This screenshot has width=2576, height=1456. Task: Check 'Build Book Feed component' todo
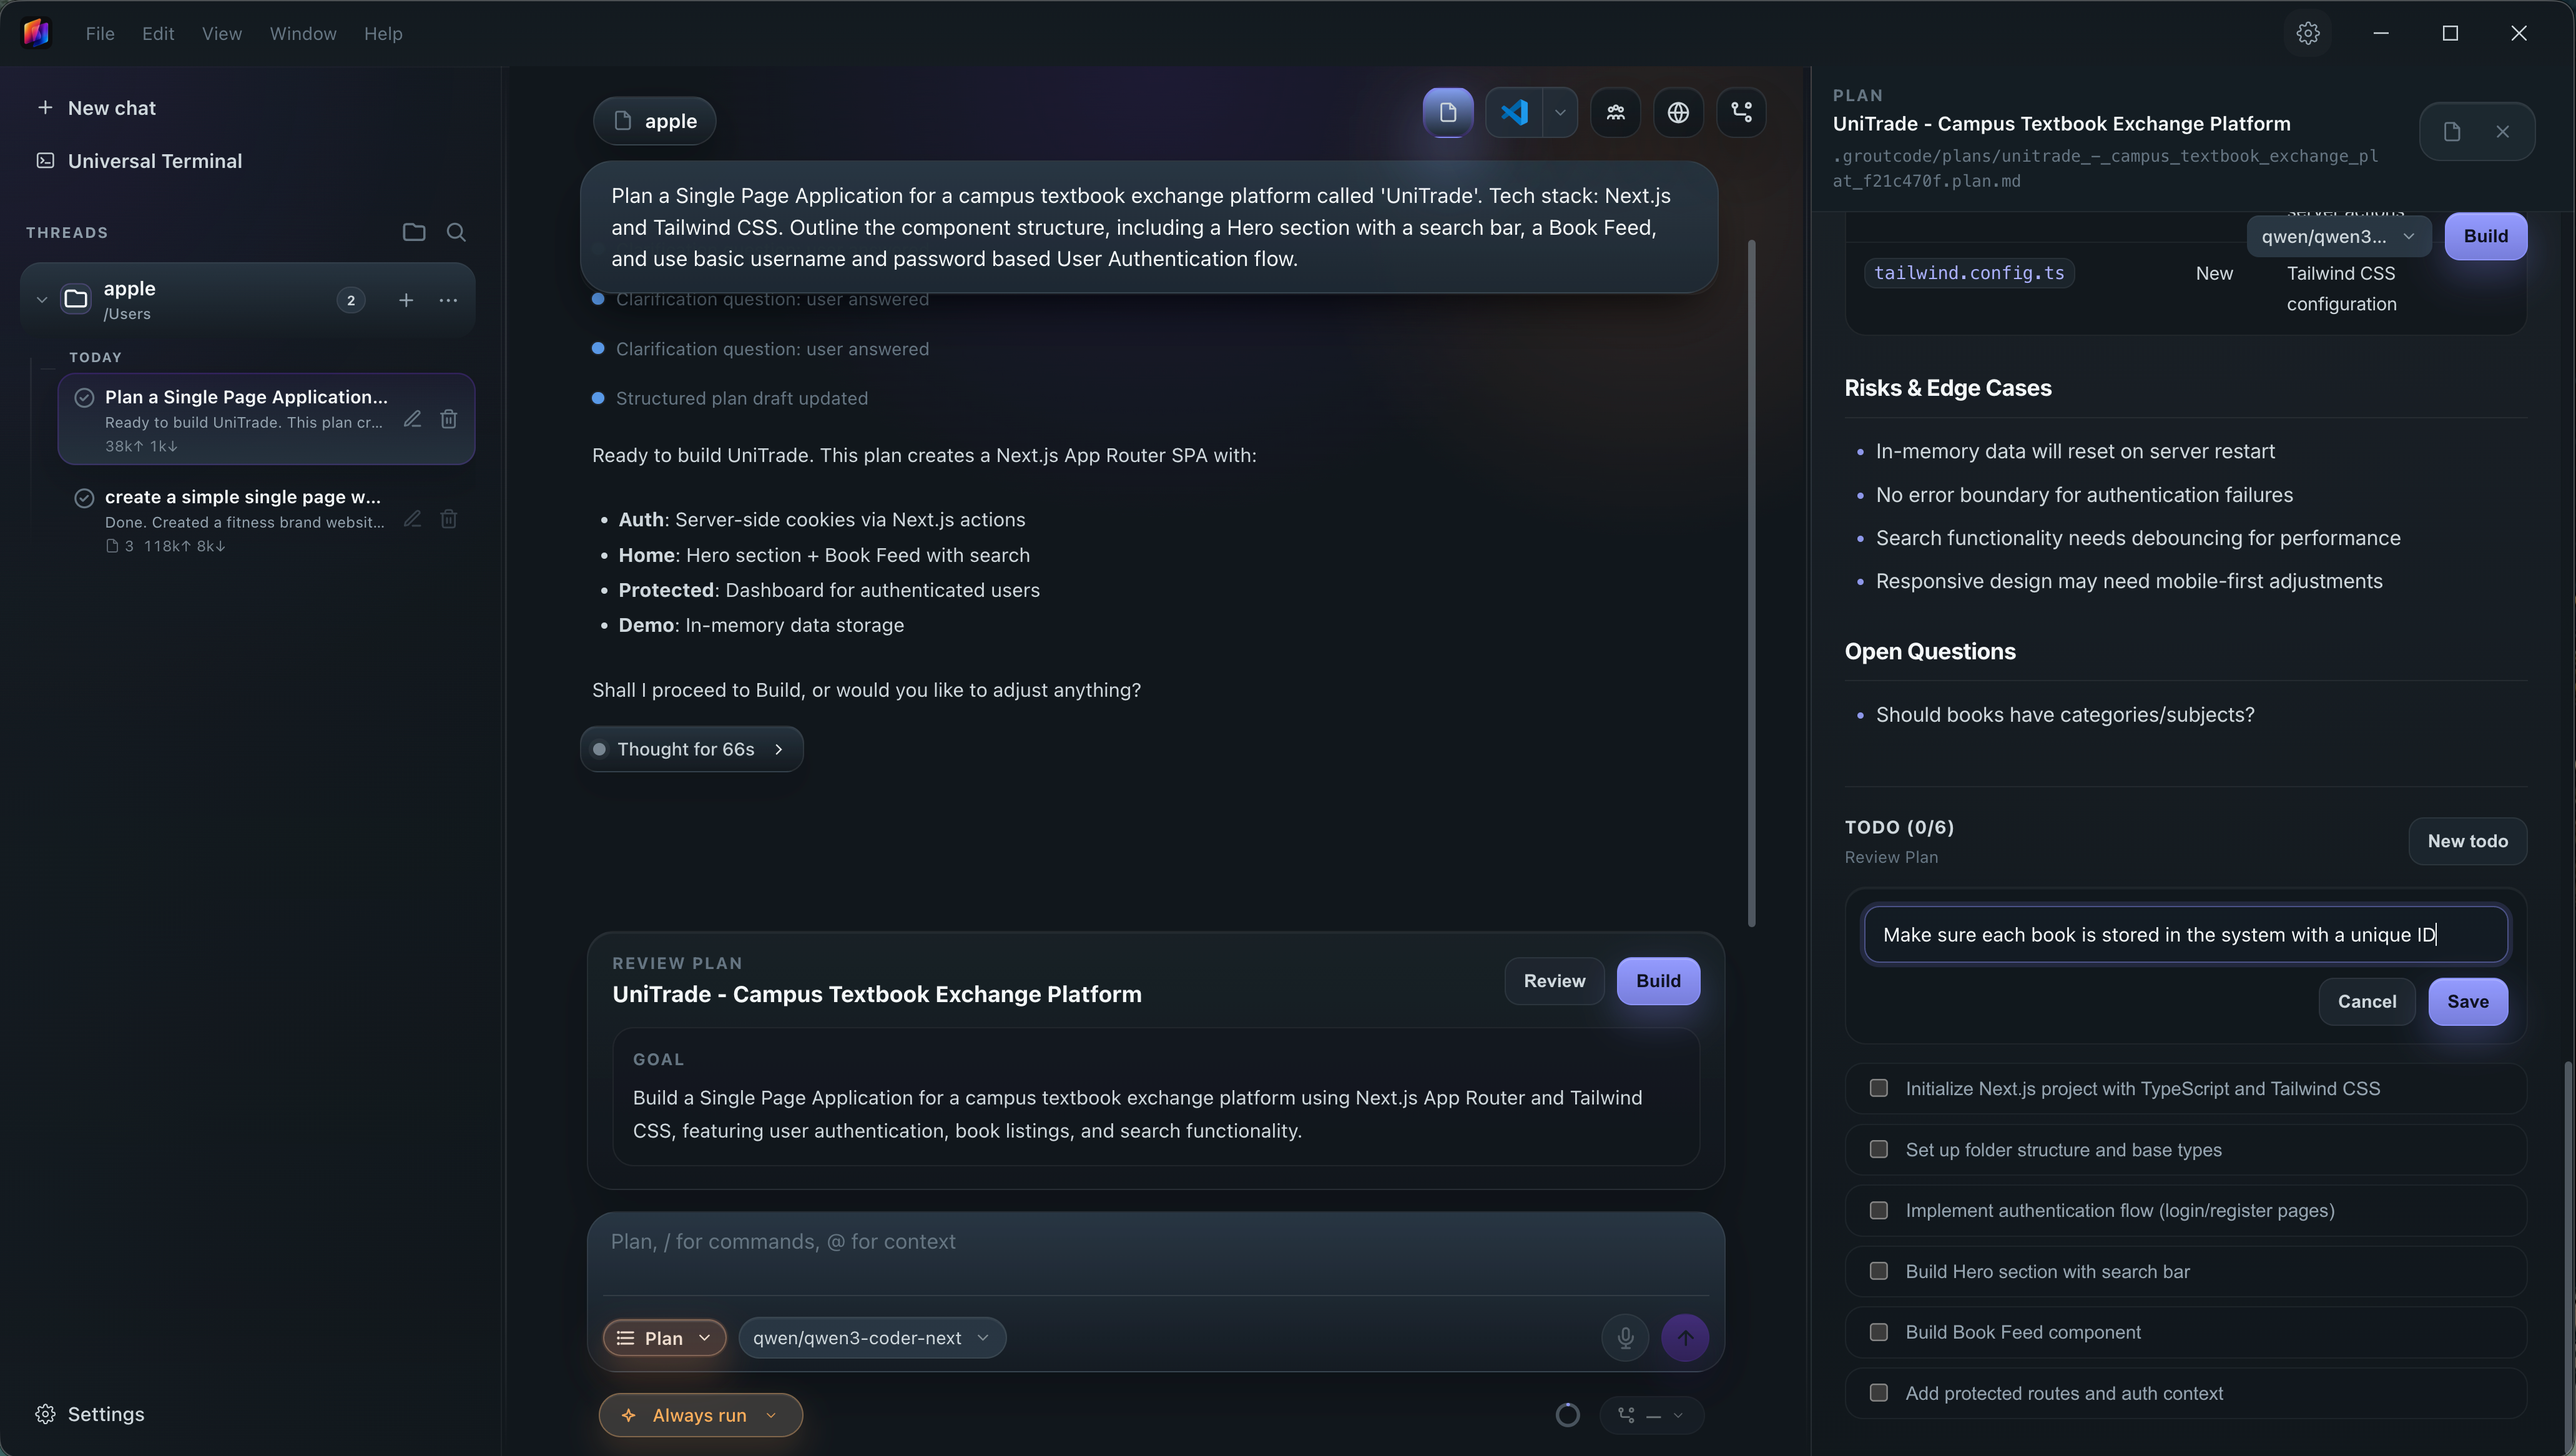click(1879, 1332)
